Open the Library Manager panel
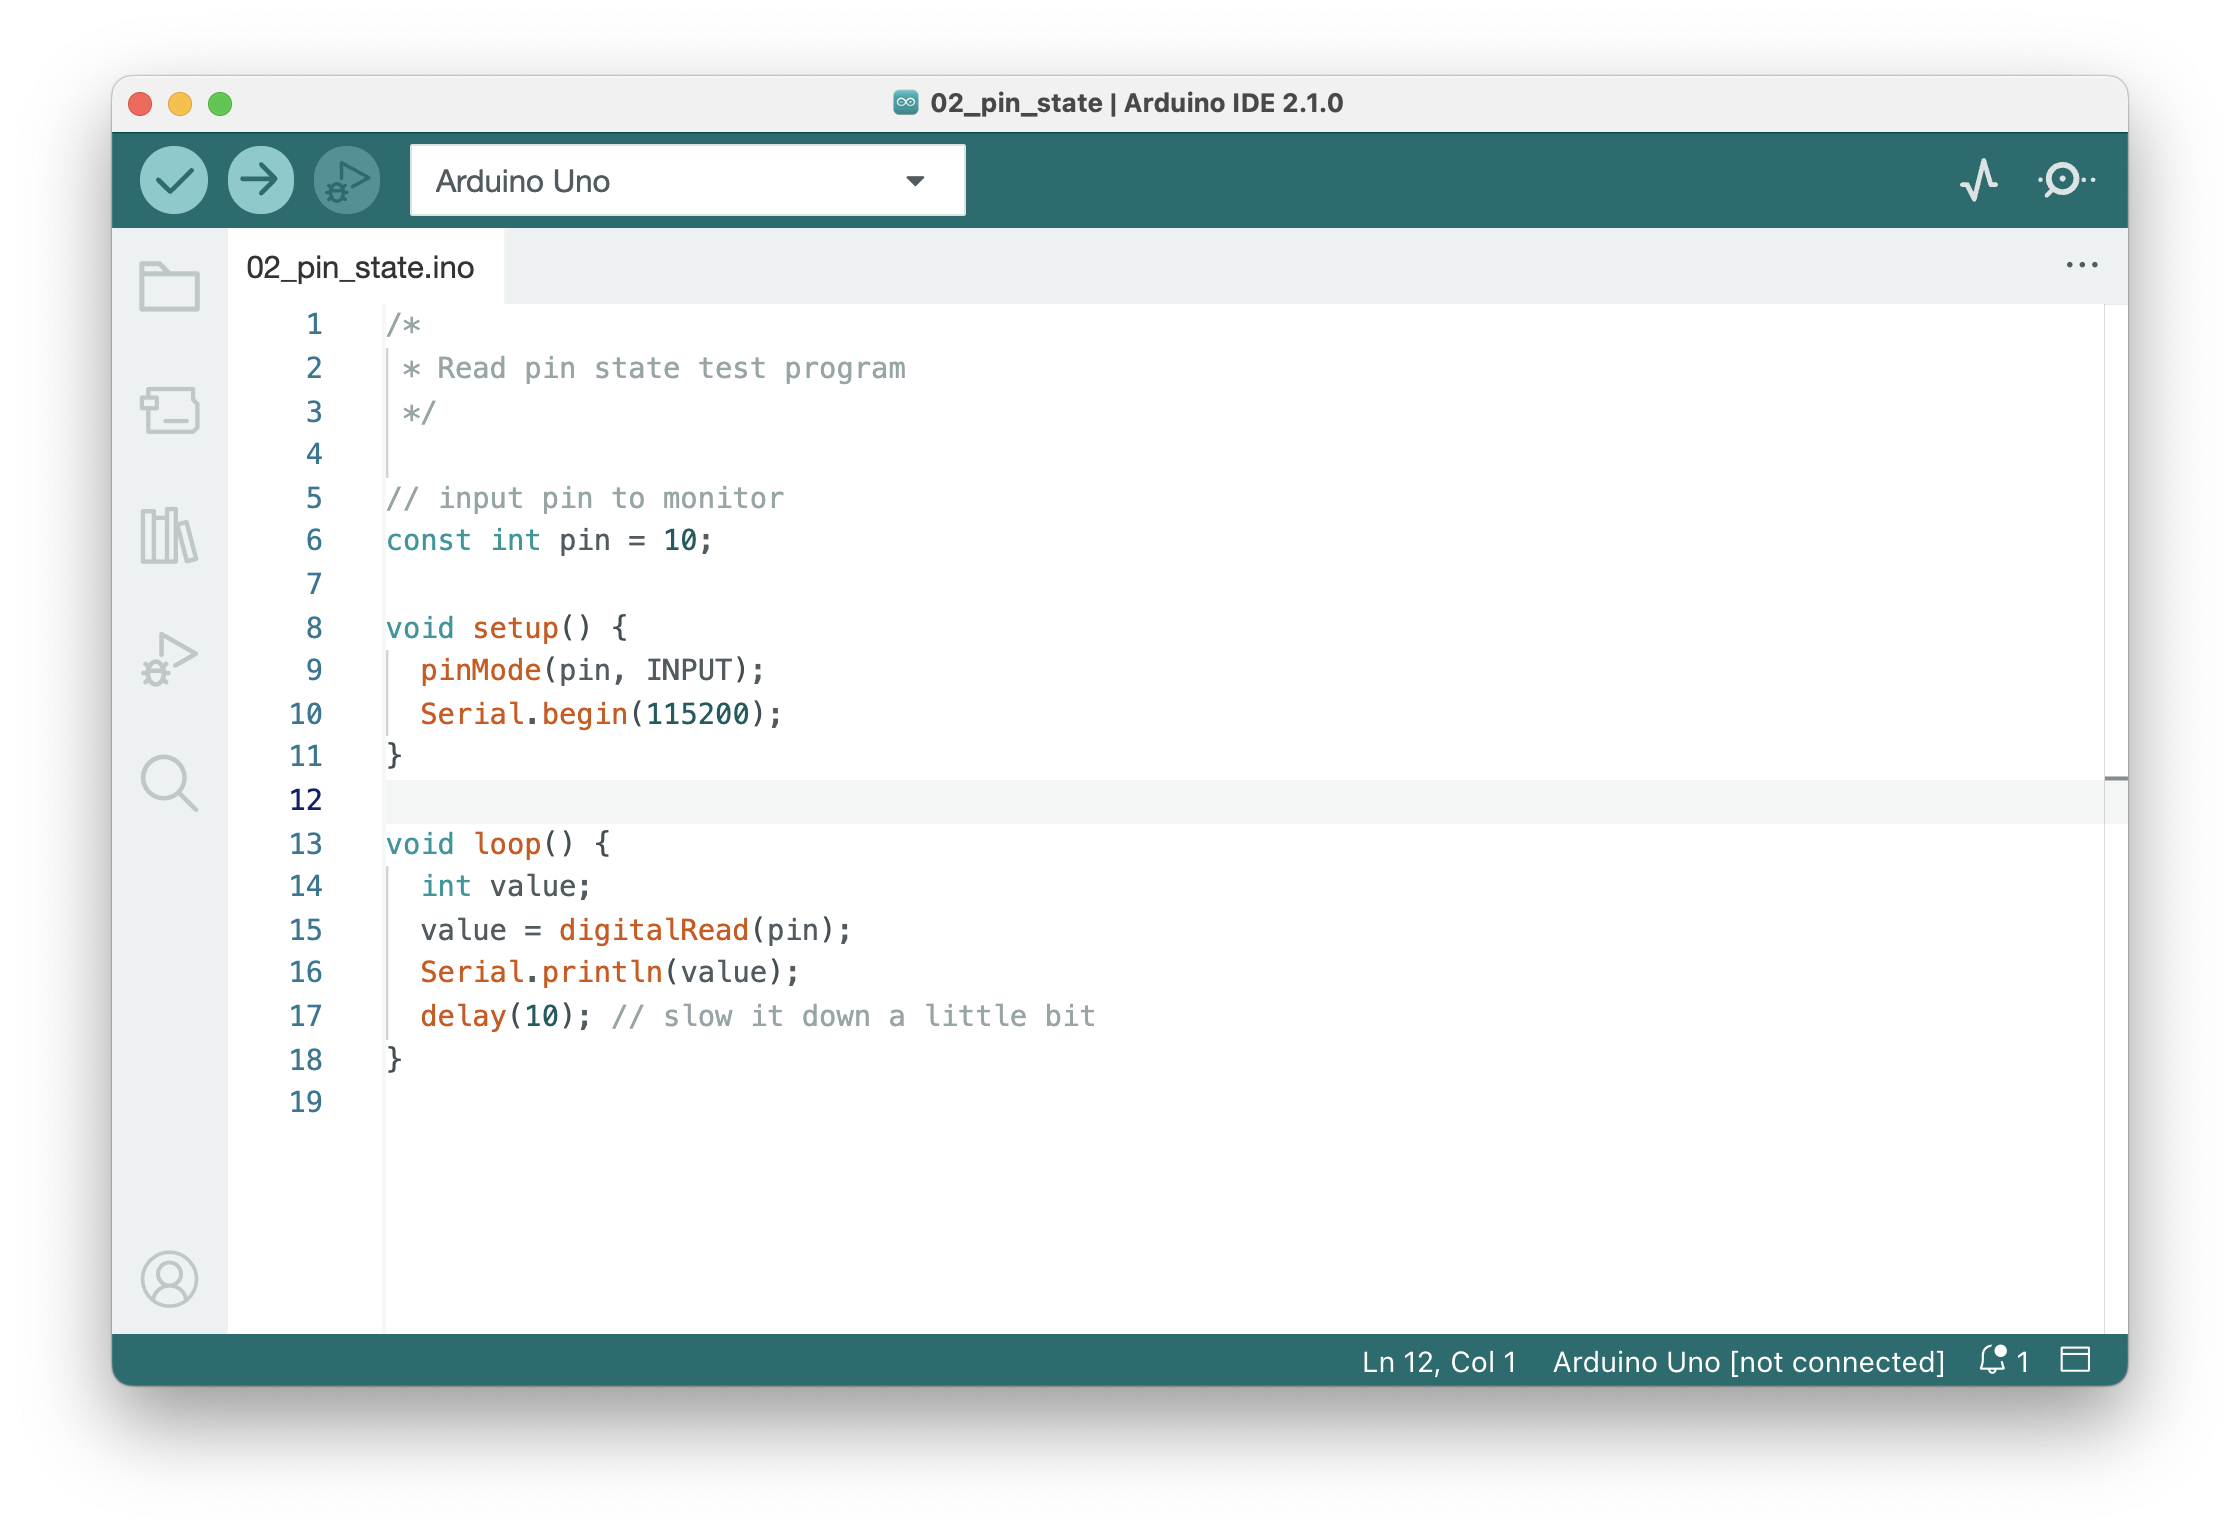2240x1534 pixels. click(169, 535)
